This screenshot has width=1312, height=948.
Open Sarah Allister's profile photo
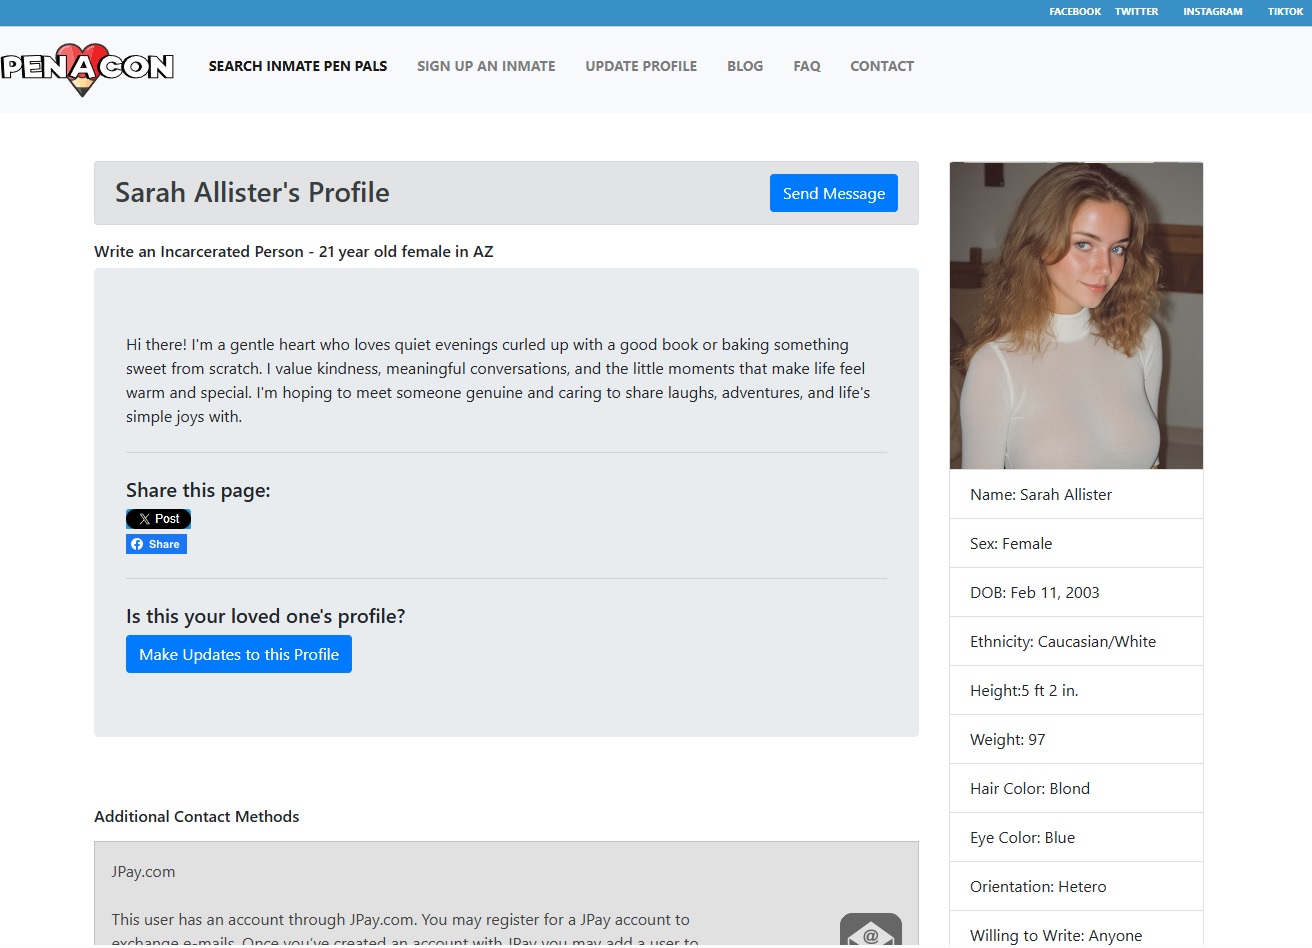1076,315
